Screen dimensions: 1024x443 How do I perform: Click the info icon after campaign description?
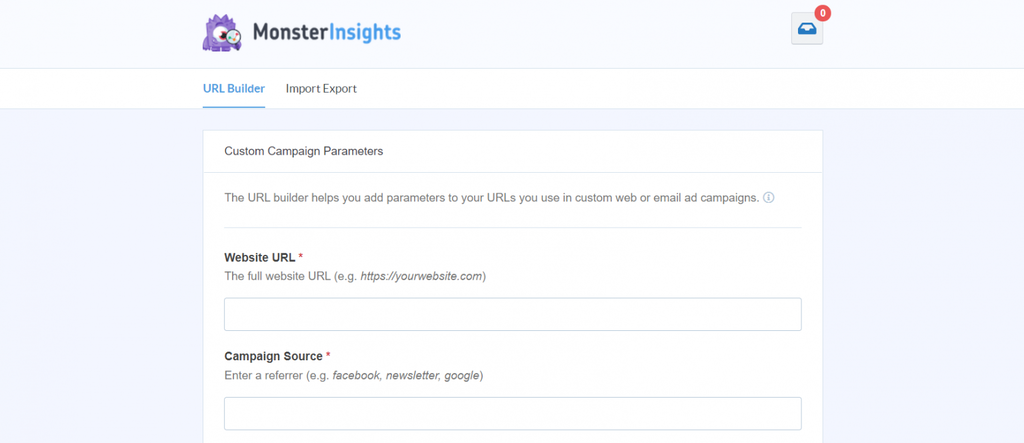tap(769, 197)
